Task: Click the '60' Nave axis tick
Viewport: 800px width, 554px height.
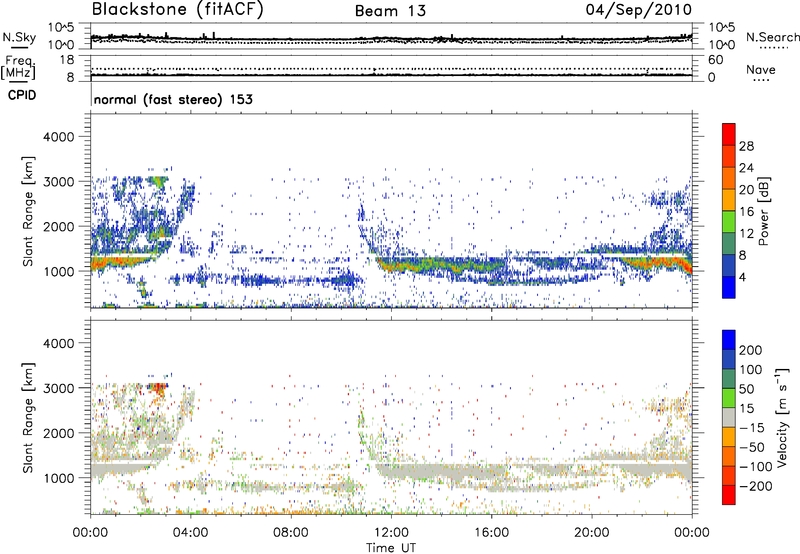Action: [x=715, y=60]
